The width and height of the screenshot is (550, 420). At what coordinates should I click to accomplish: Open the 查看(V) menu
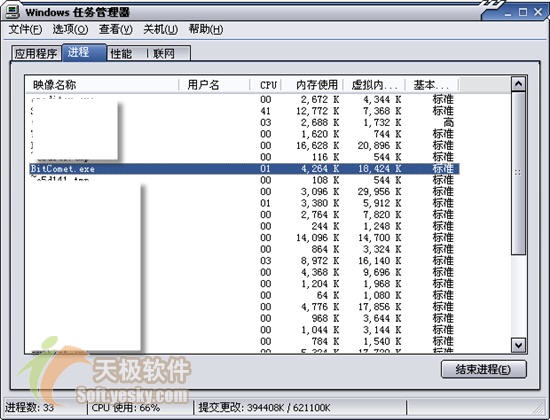pos(115,29)
